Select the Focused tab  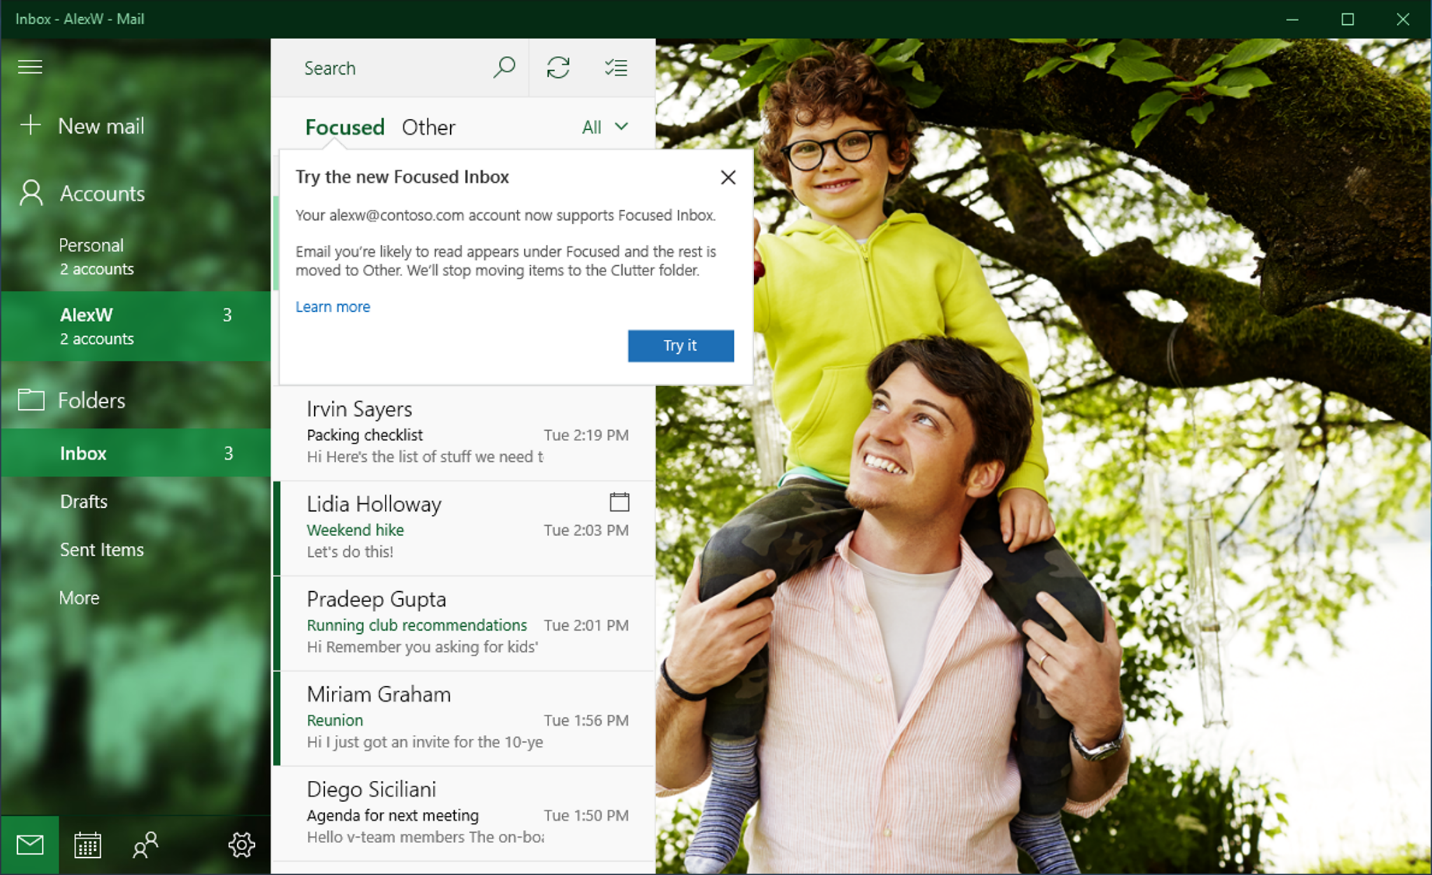tap(344, 127)
